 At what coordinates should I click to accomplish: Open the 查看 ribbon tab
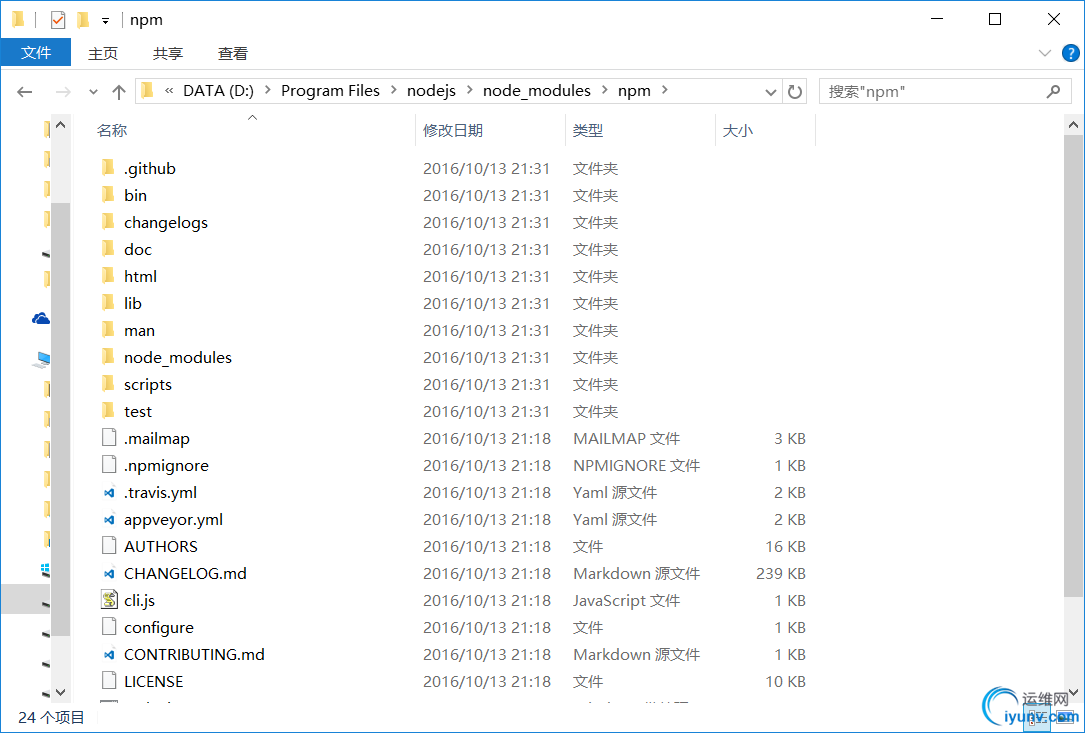pos(232,53)
